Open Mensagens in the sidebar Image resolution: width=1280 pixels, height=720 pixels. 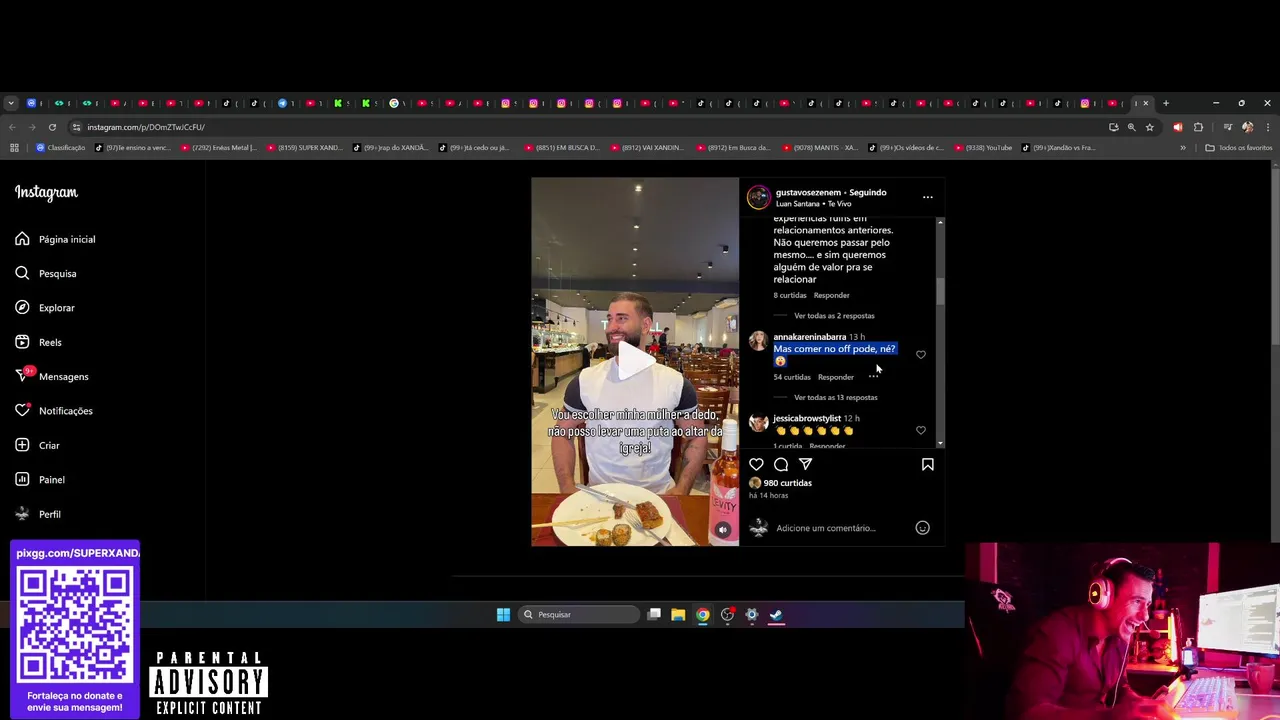click(x=52, y=376)
